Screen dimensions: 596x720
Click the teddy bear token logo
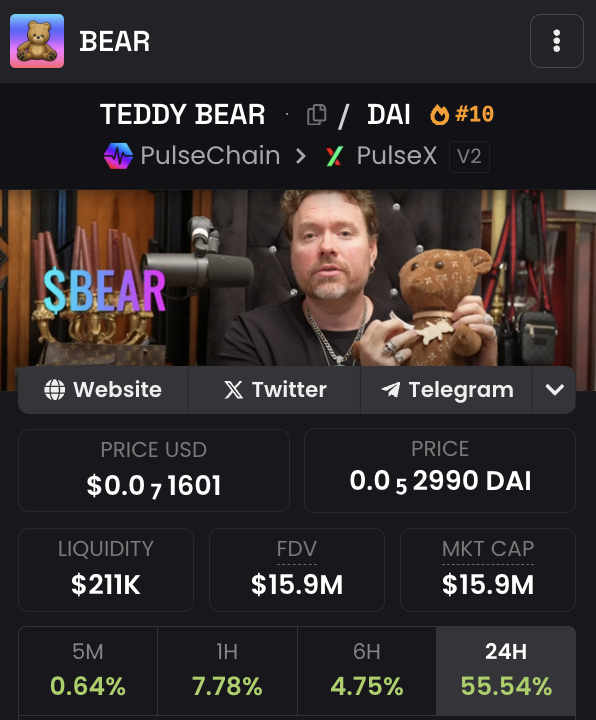coord(37,41)
